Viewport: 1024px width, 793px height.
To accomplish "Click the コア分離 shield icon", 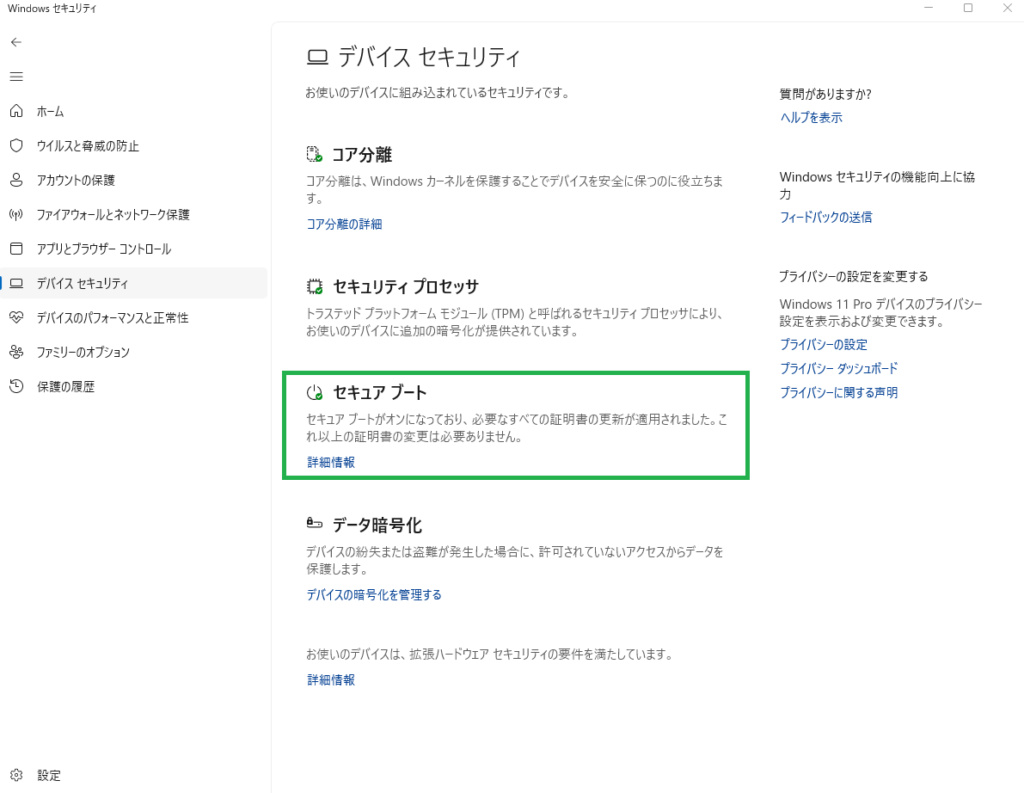I will 312,154.
